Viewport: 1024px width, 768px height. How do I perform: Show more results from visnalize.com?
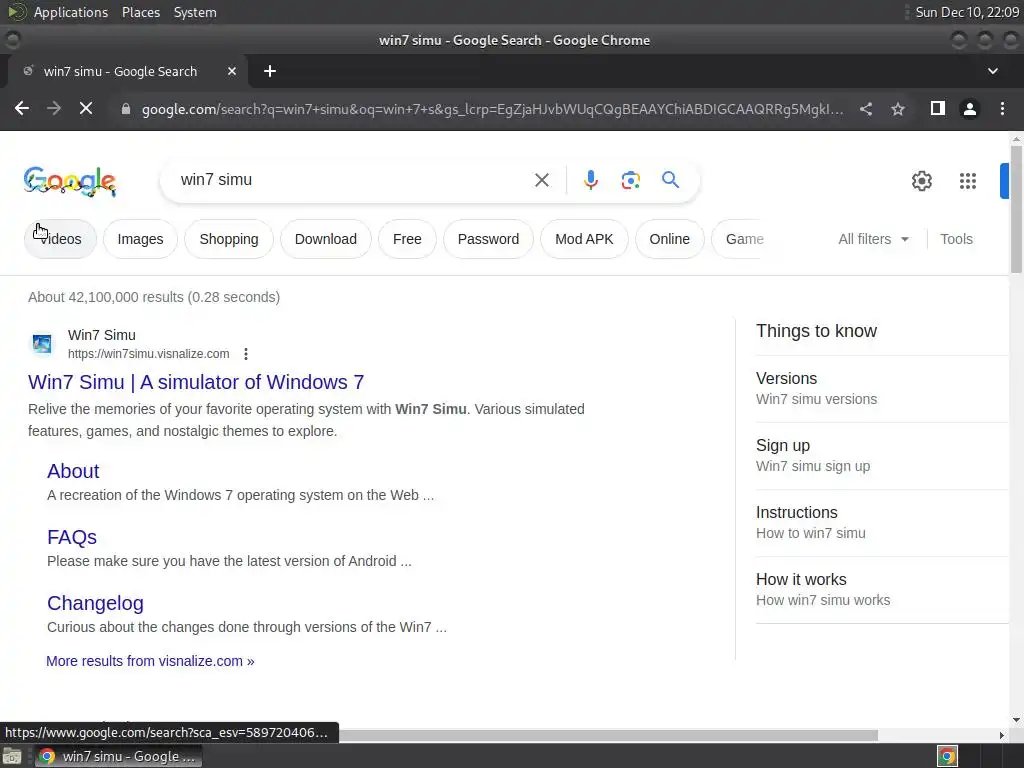150,661
